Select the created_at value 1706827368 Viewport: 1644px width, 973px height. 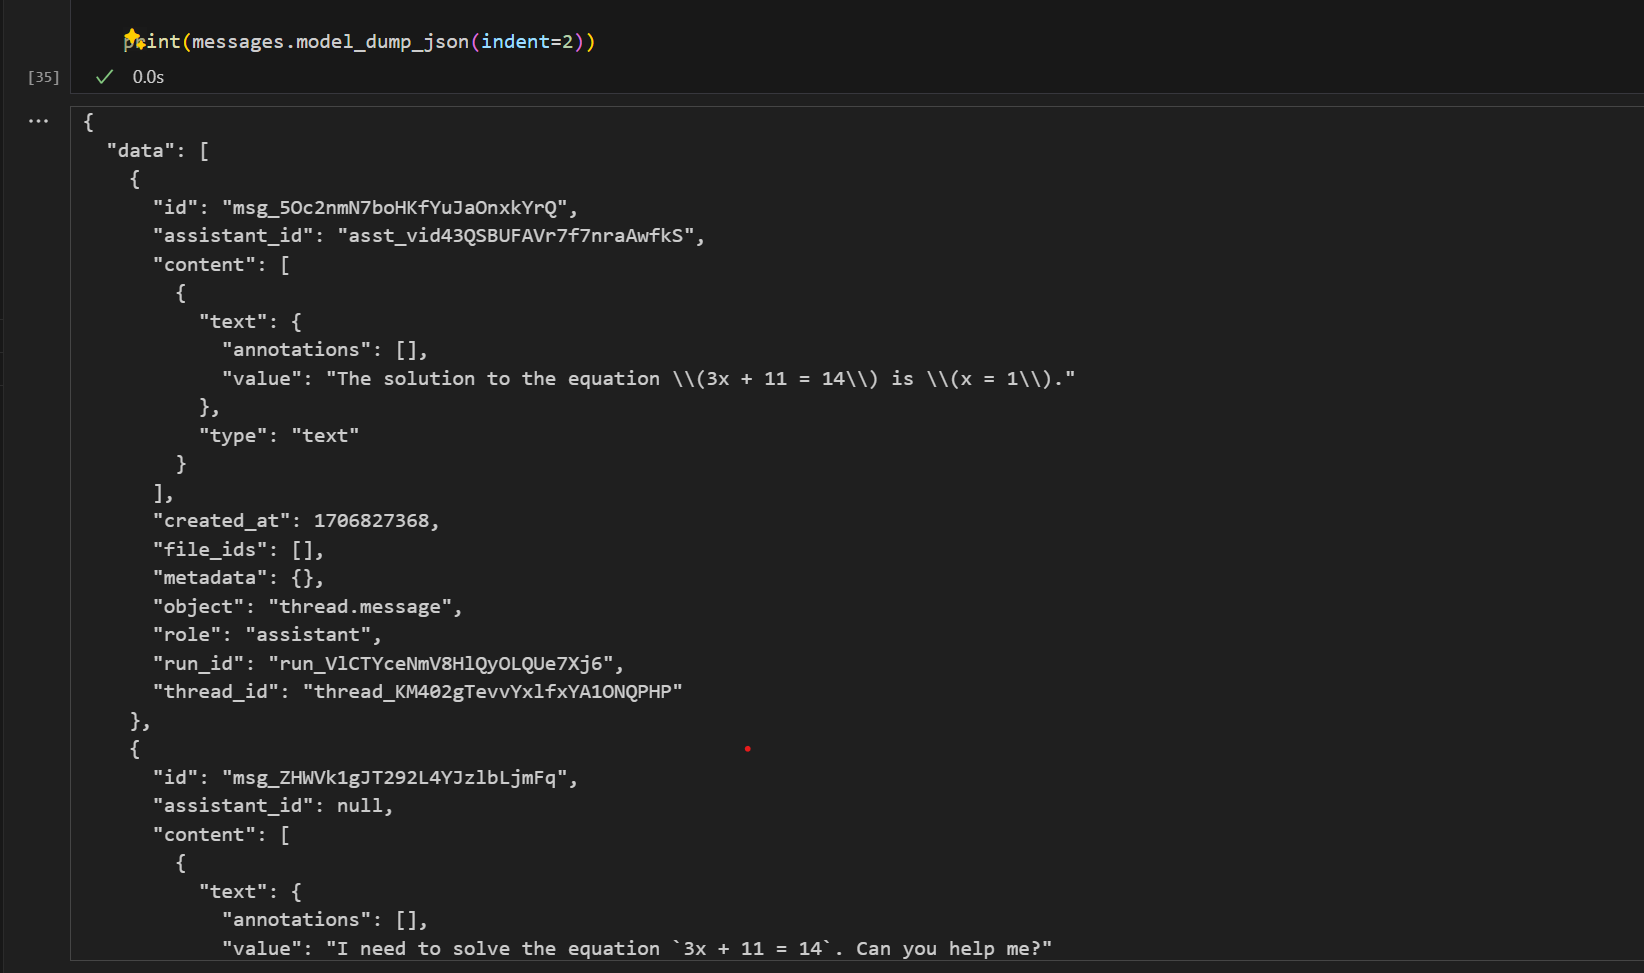click(371, 520)
